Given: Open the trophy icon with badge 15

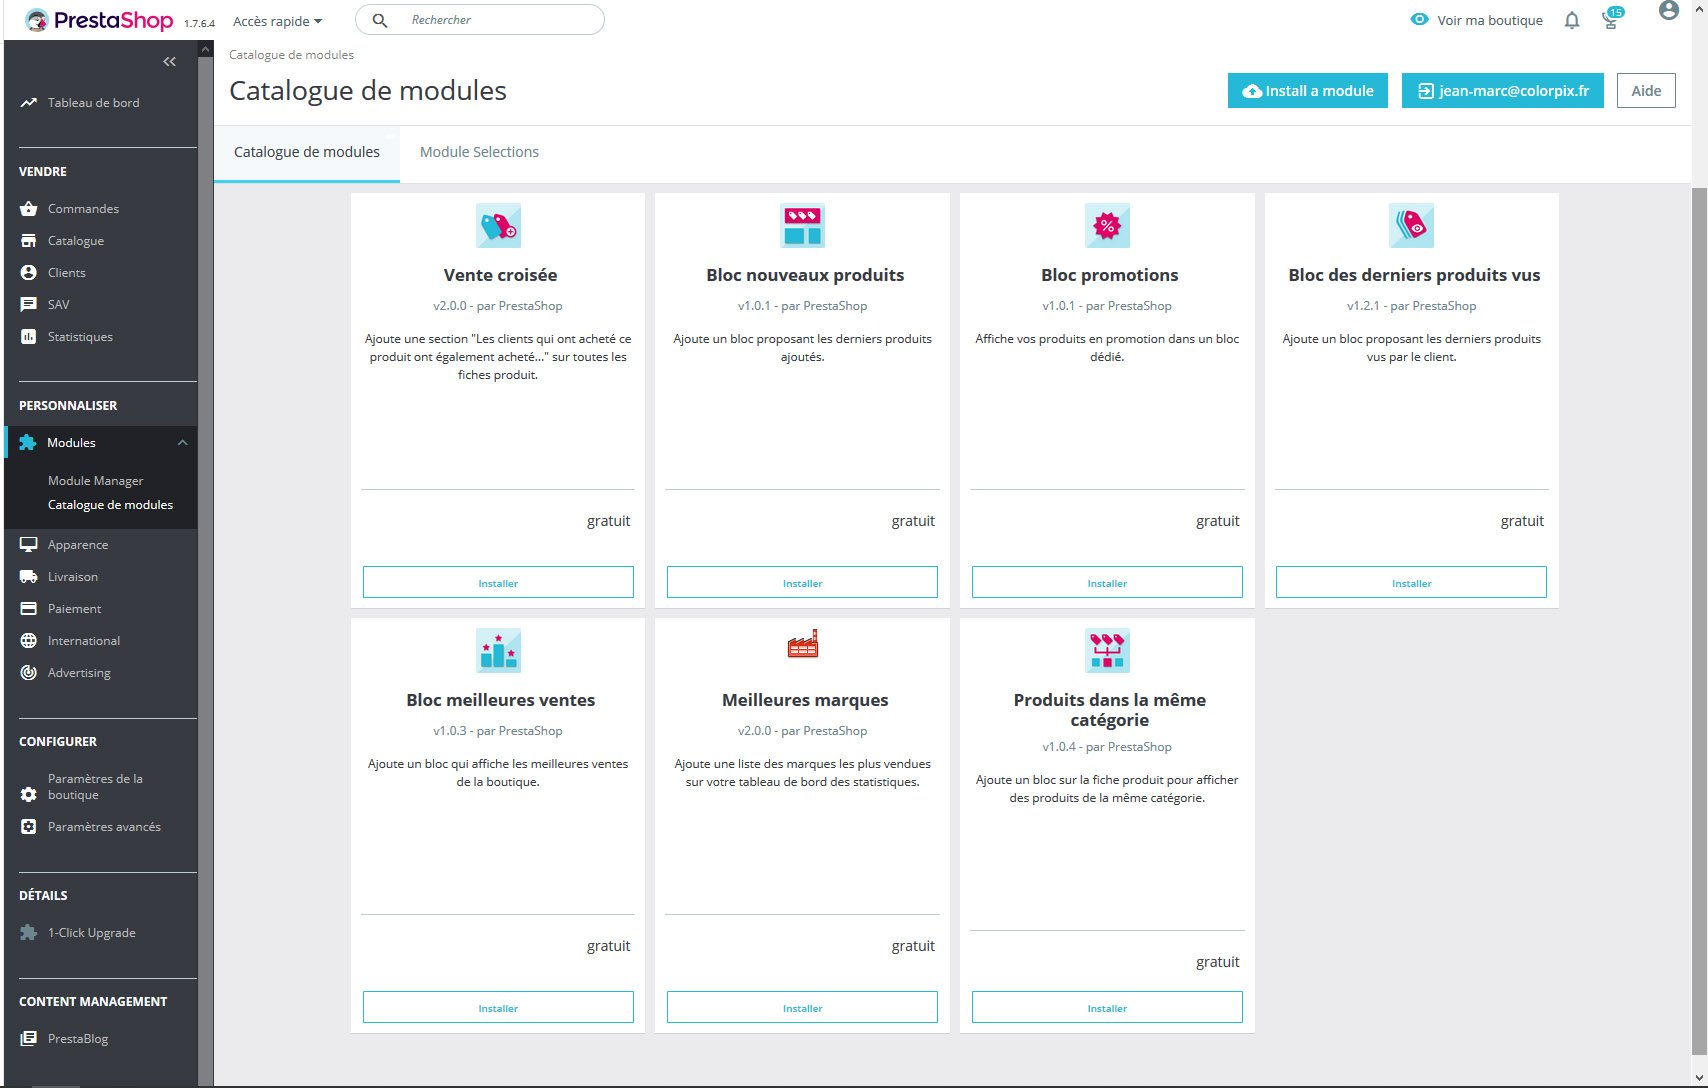Looking at the screenshot, I should point(1611,18).
